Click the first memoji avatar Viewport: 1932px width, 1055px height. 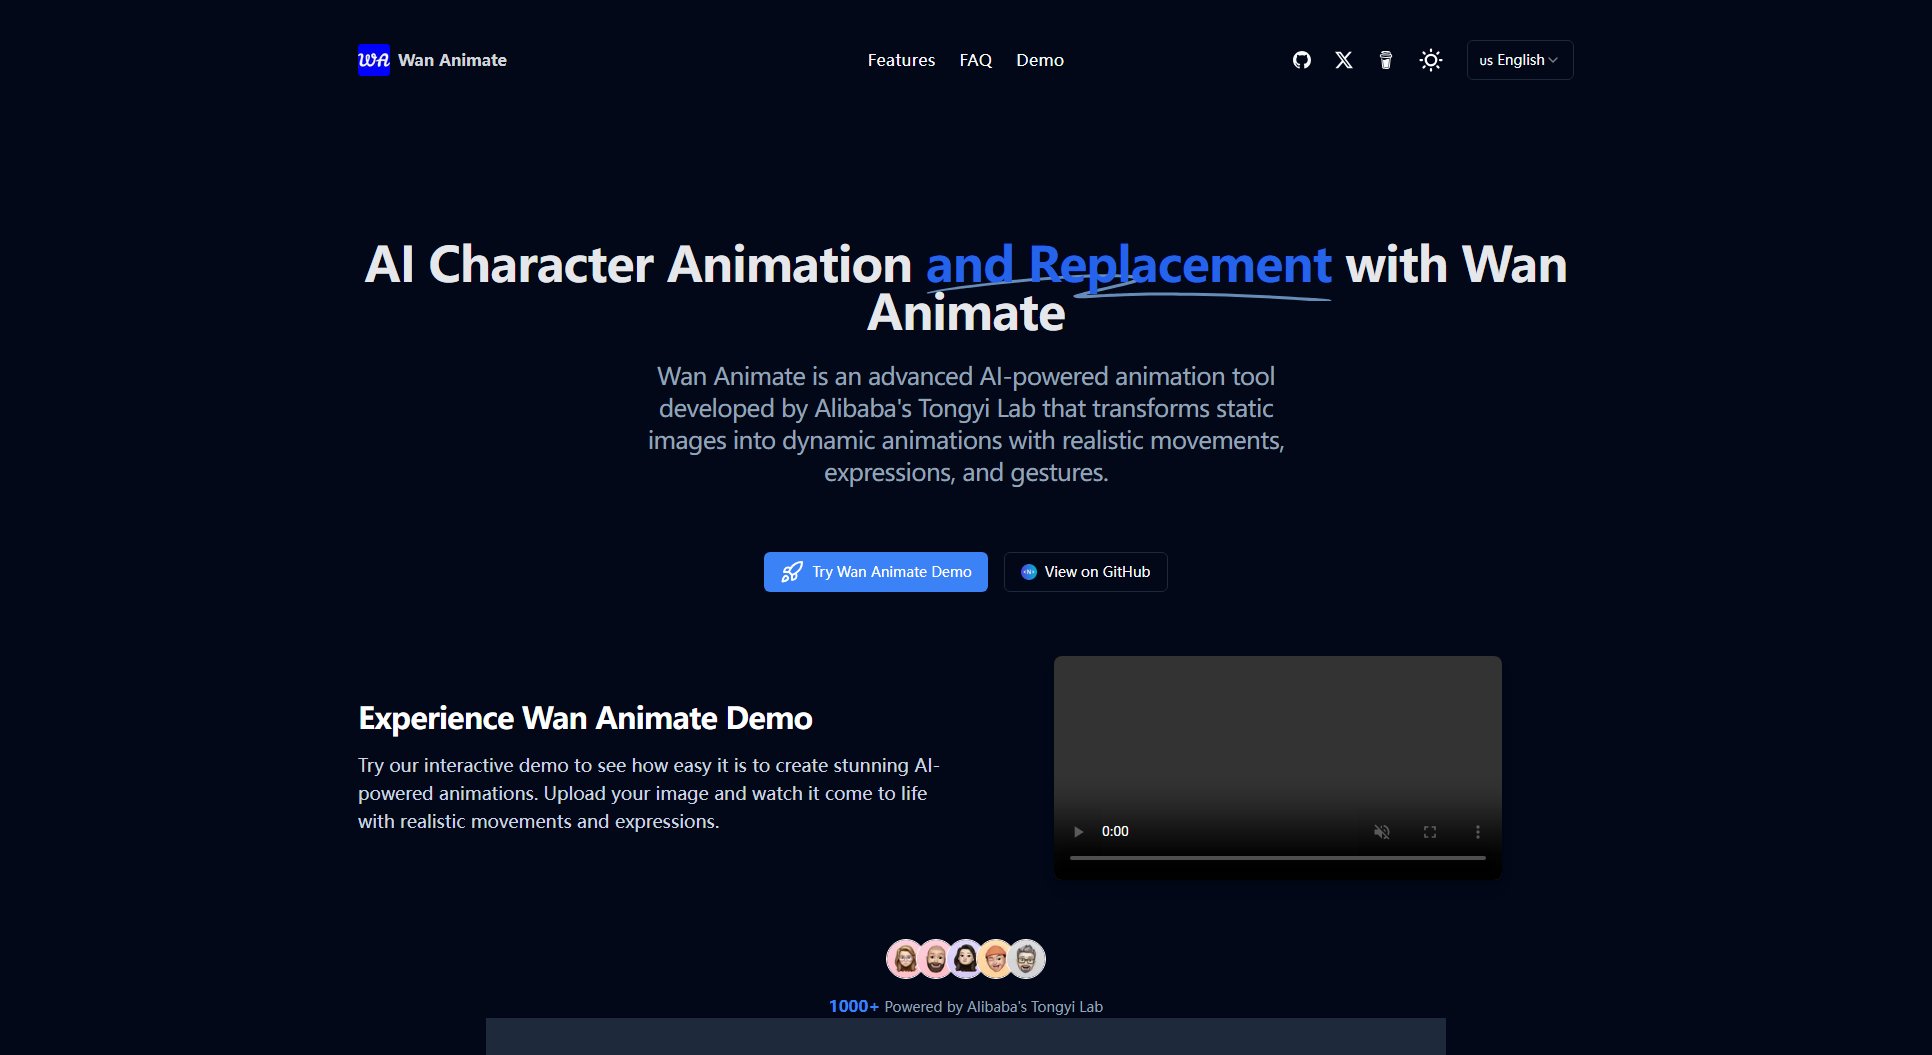click(906, 959)
